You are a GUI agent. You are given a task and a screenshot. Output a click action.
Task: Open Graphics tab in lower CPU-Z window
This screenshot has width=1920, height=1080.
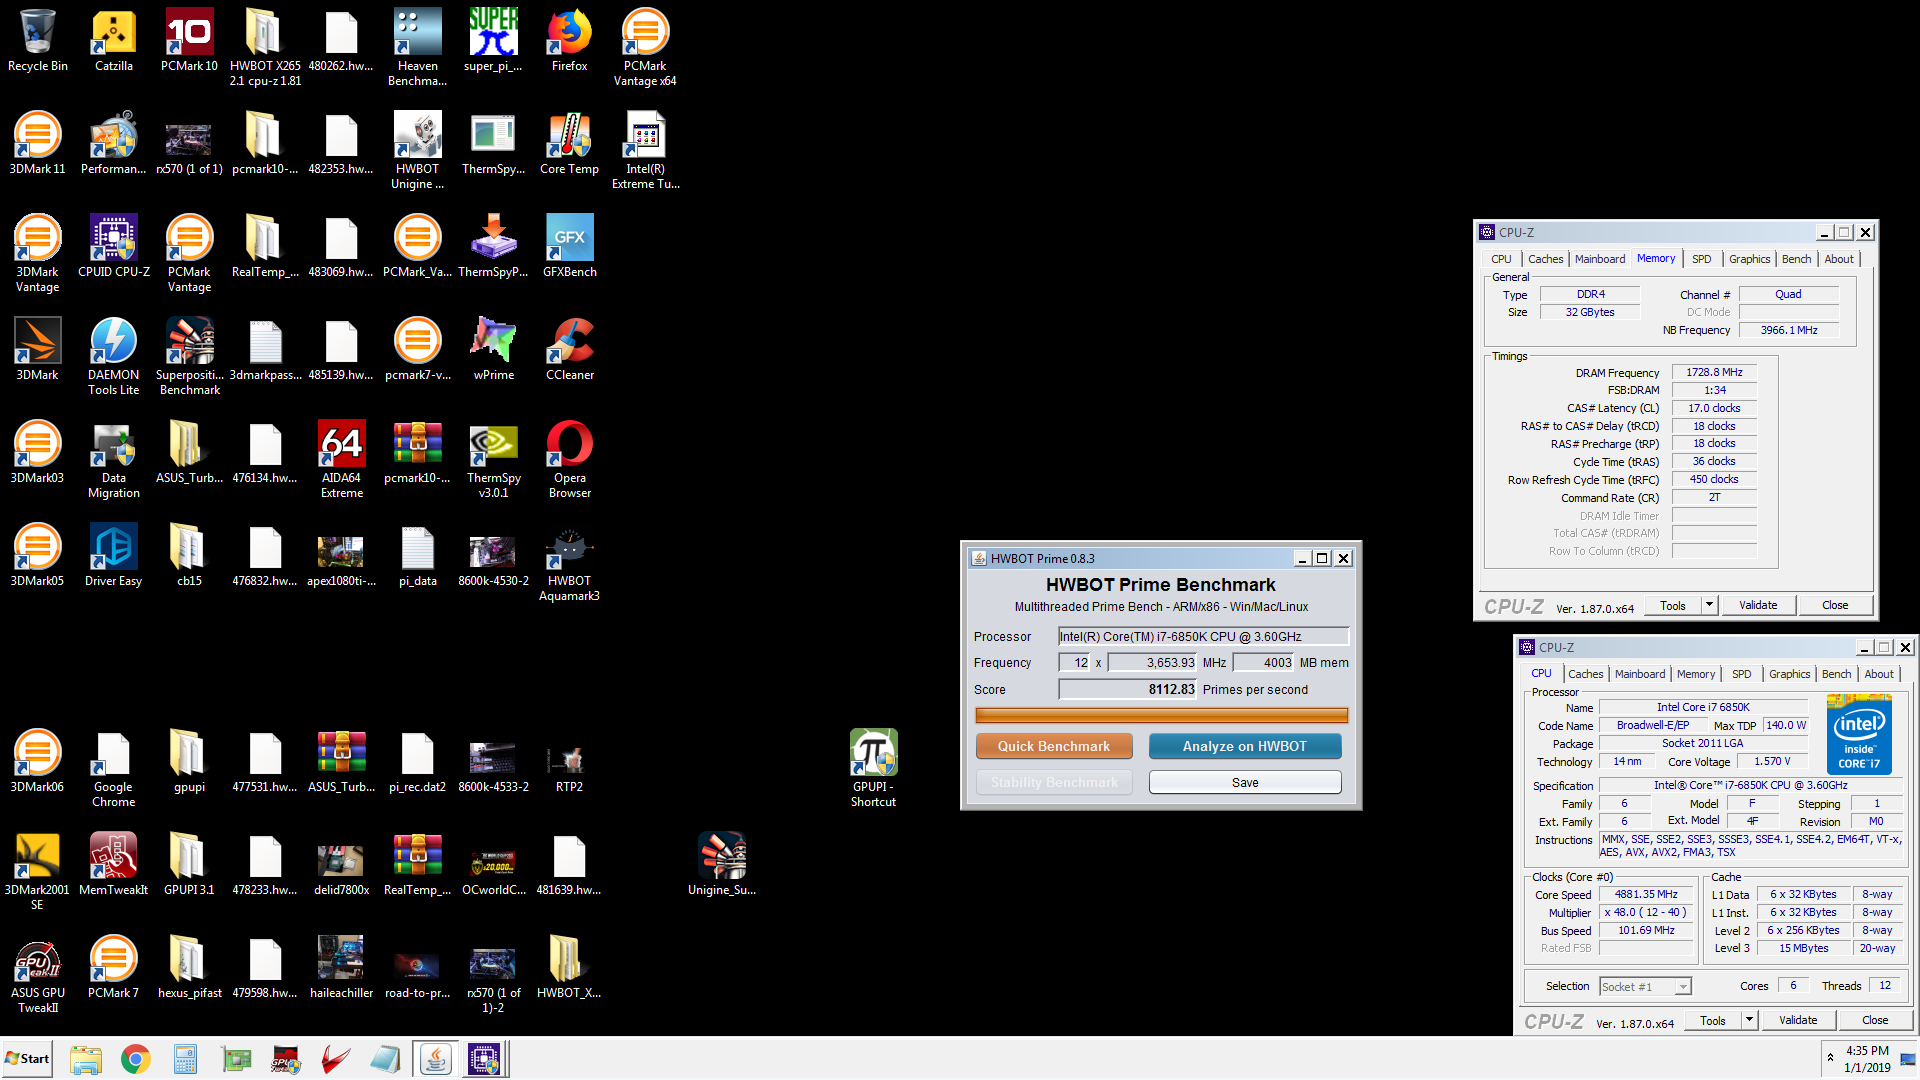point(1789,674)
